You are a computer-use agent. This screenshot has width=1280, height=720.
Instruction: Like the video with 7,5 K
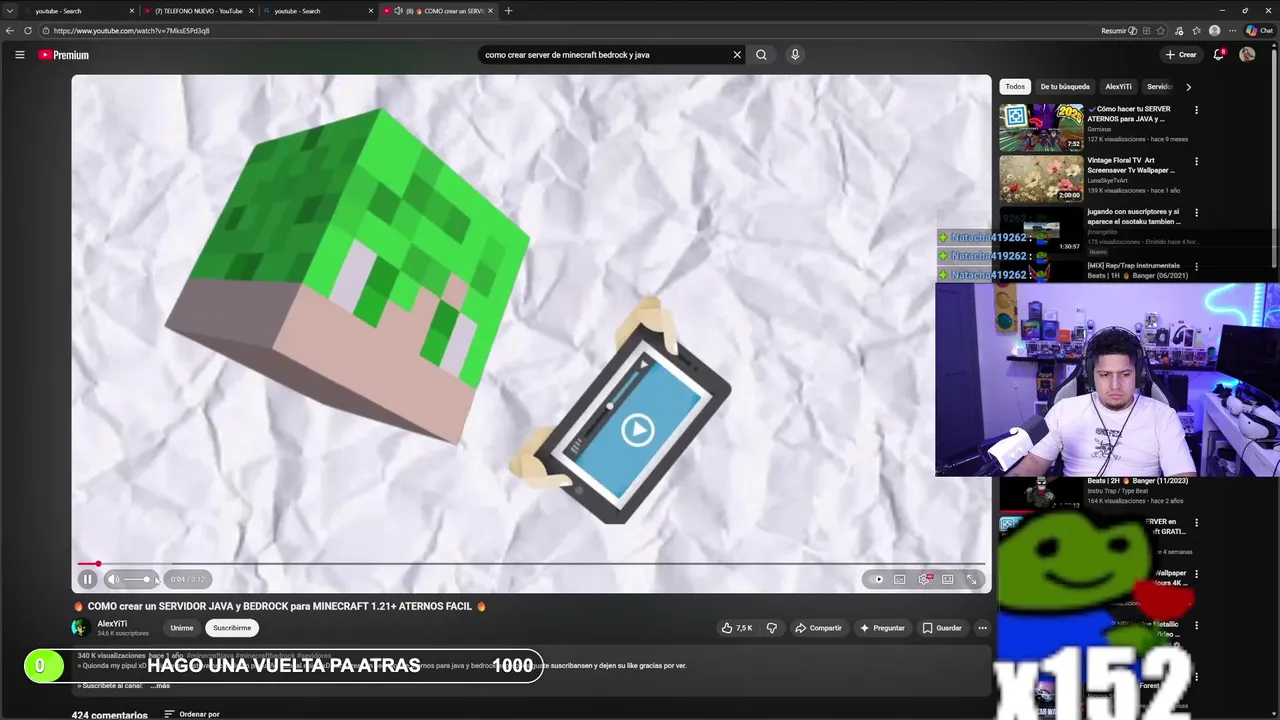coord(738,628)
